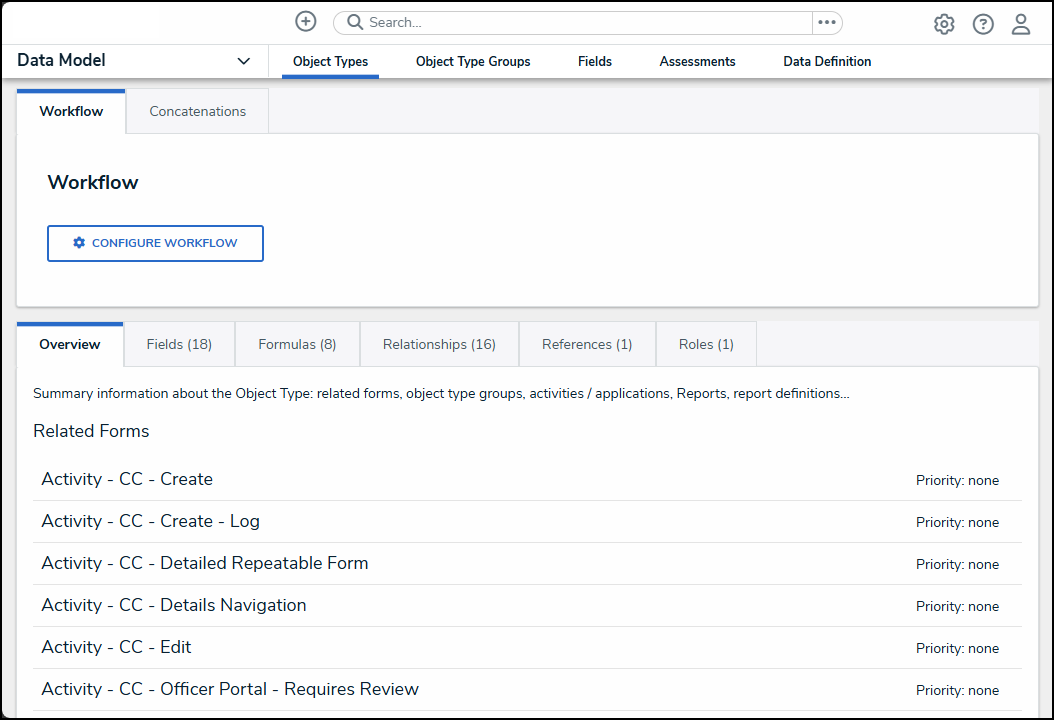Open the References (1) tab
1054x720 pixels.
tap(587, 344)
